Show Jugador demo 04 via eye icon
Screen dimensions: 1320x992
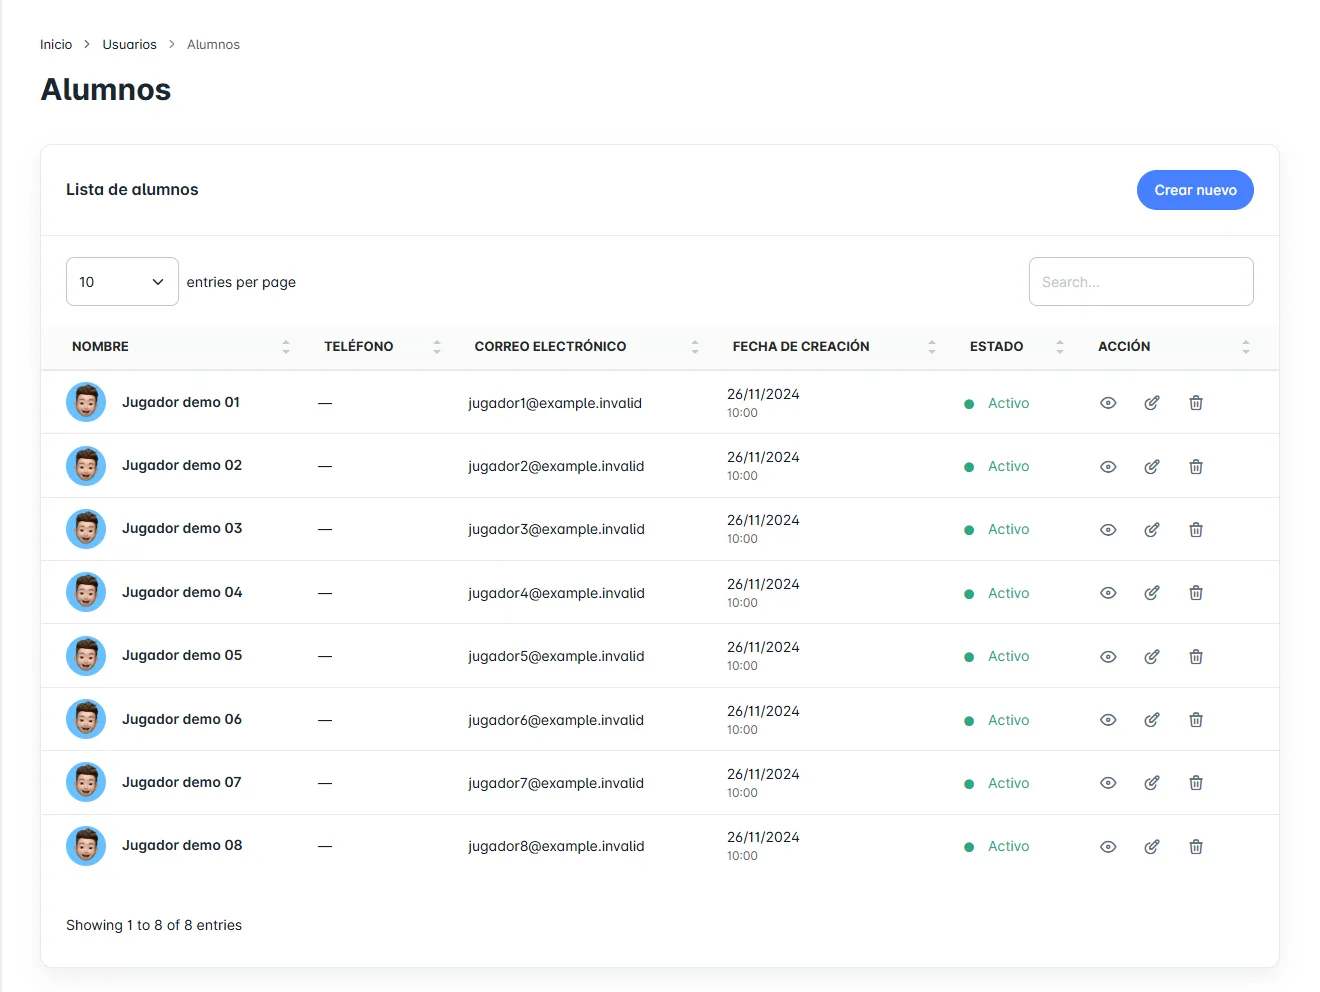pyautogui.click(x=1108, y=593)
